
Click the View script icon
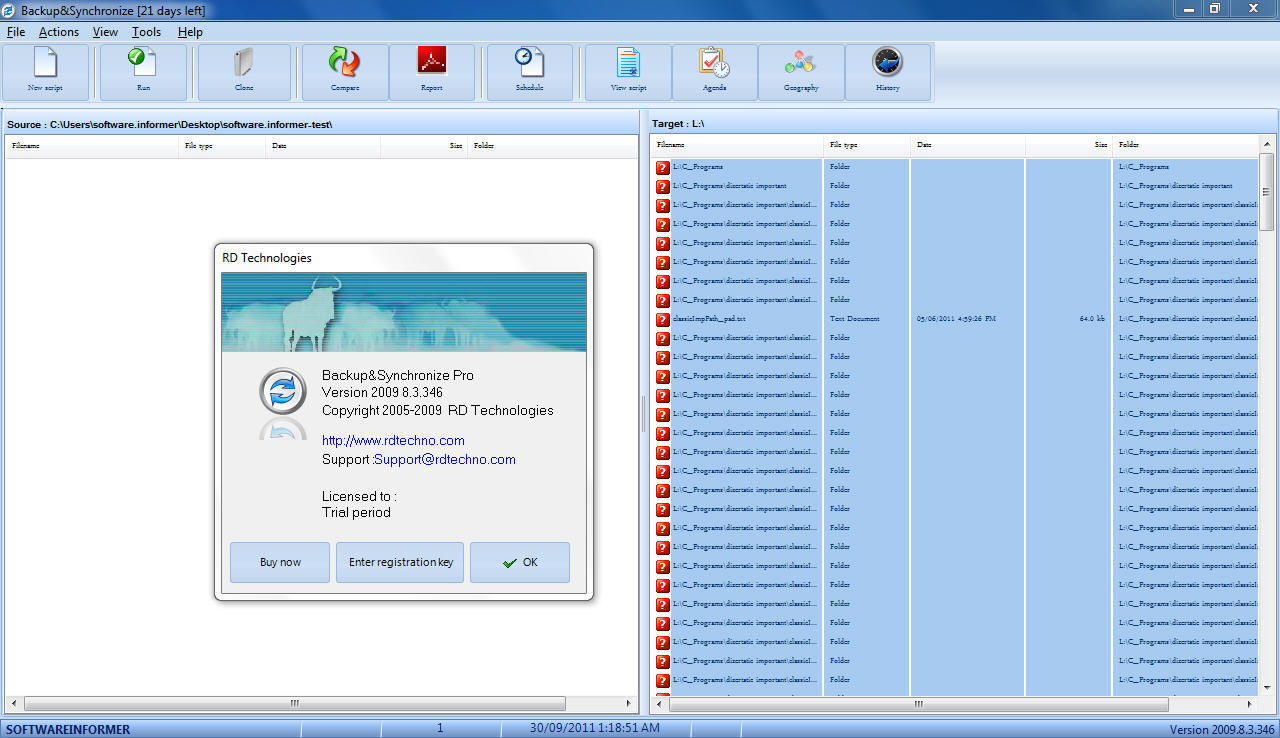point(628,72)
